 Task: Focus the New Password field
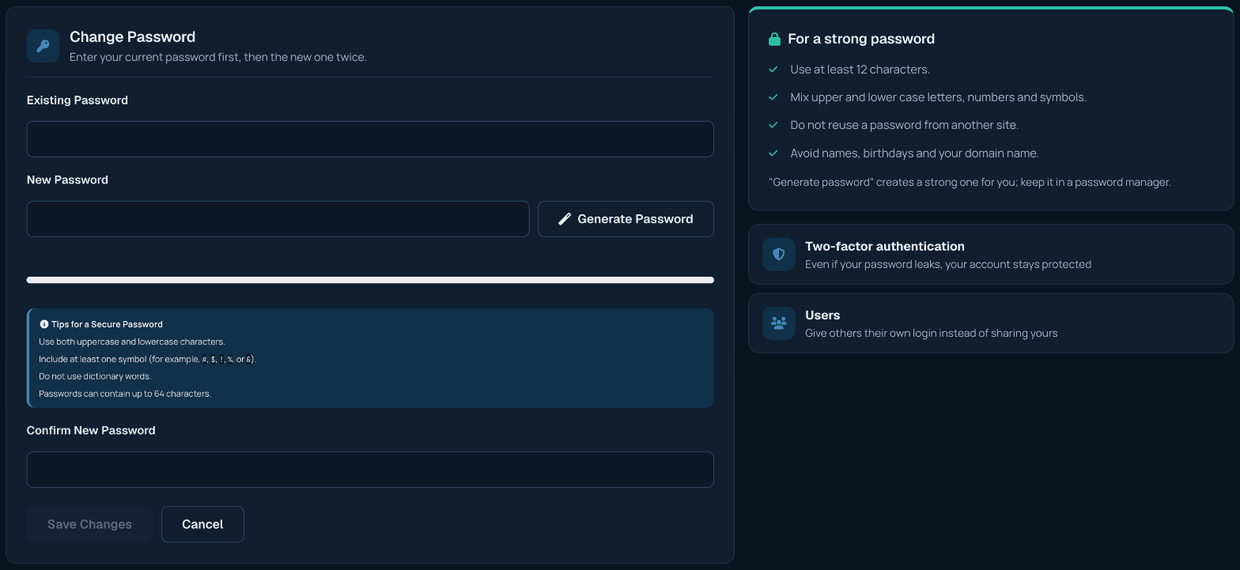click(x=278, y=219)
